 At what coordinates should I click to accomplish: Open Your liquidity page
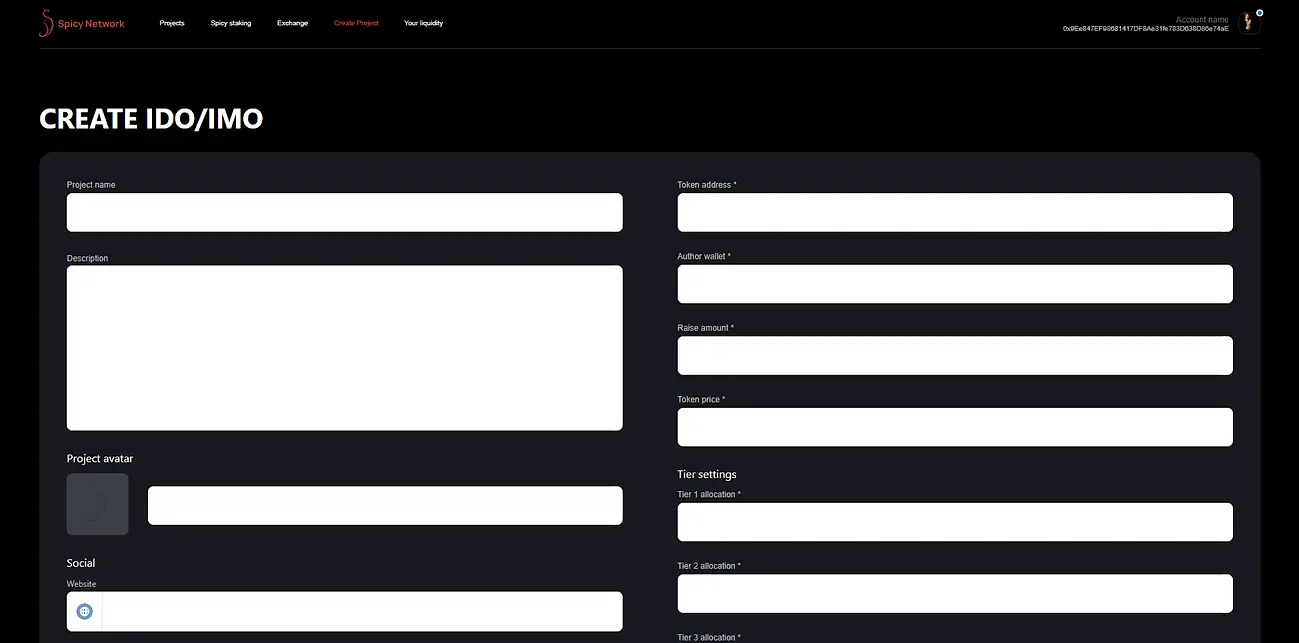click(423, 23)
